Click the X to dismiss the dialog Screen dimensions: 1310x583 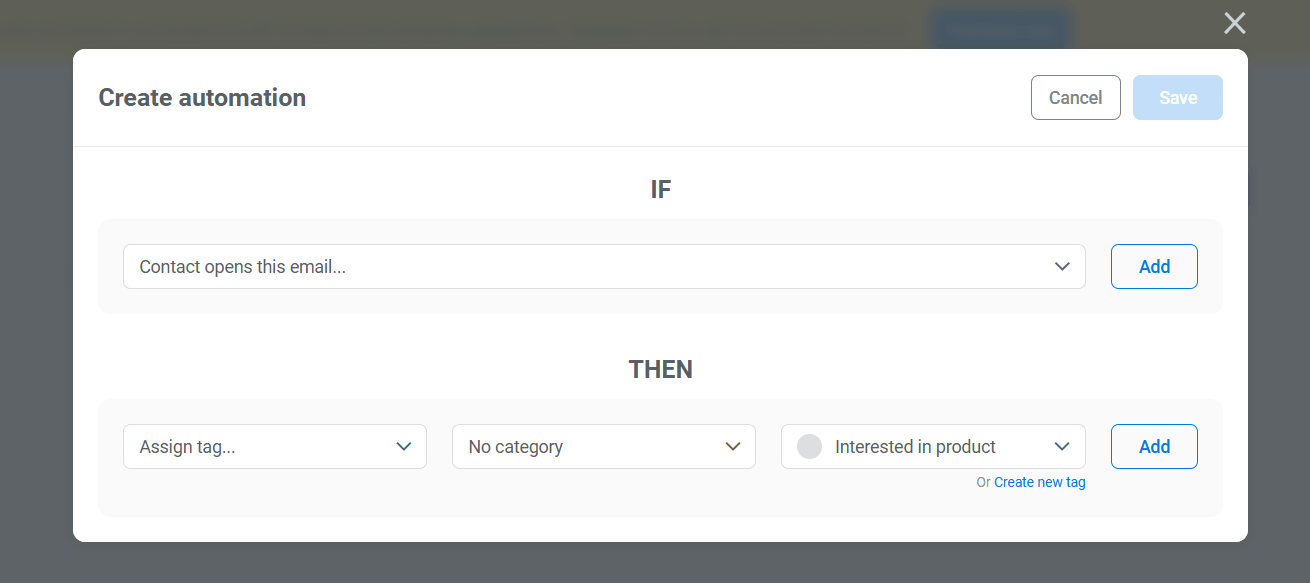[1234, 22]
